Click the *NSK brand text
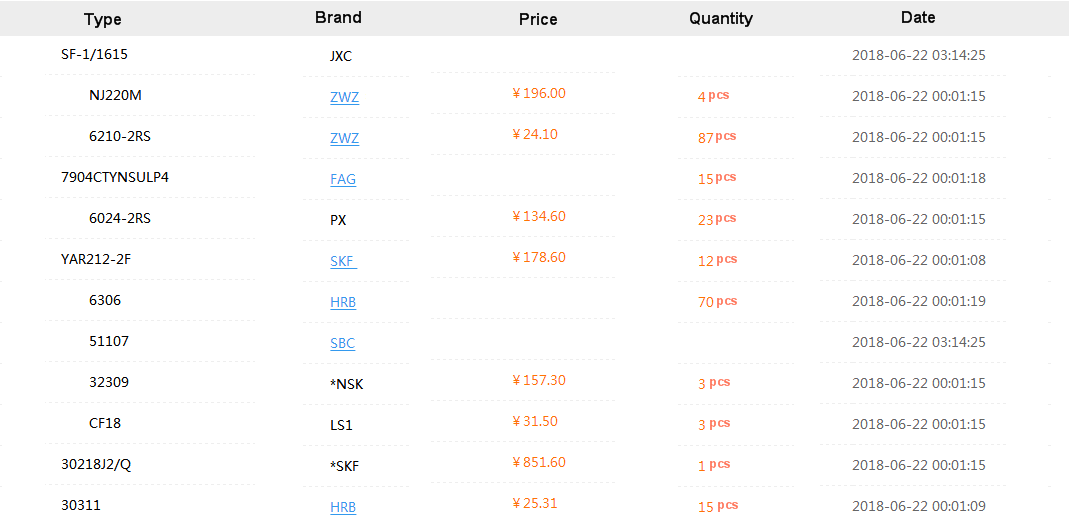Screen dimensions: 1080x522 pos(346,384)
